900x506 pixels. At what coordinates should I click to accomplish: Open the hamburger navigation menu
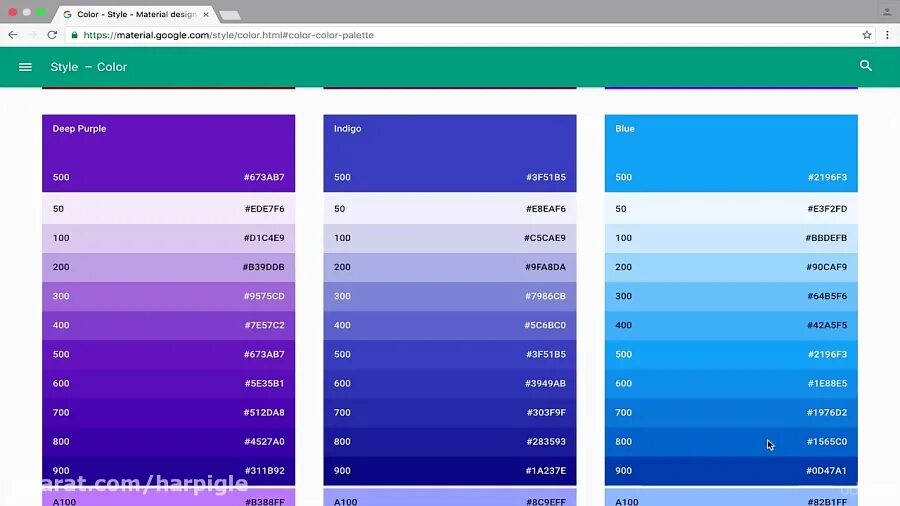[x=25, y=67]
